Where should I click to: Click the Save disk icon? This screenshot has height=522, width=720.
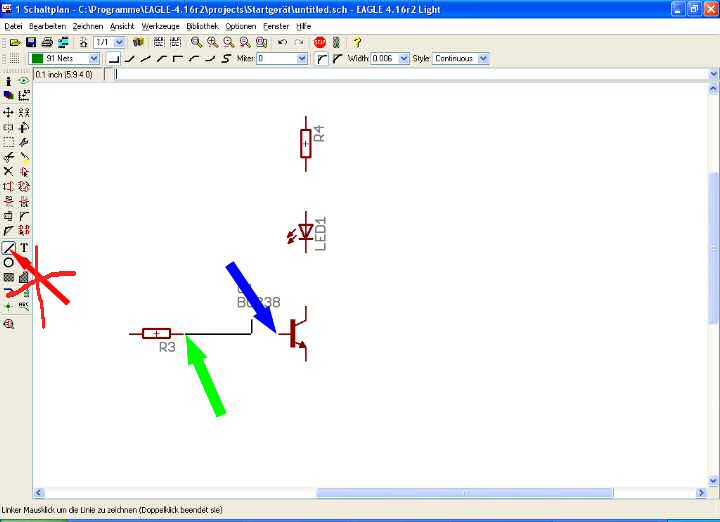[x=31, y=43]
